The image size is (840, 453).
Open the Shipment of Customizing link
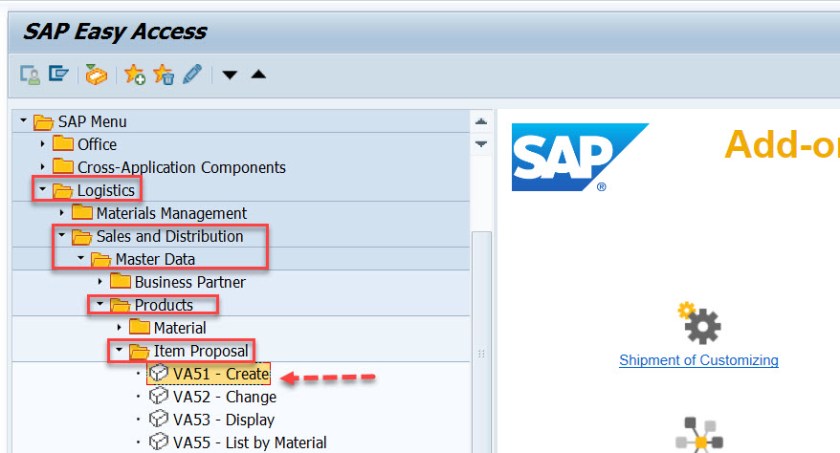pos(698,360)
